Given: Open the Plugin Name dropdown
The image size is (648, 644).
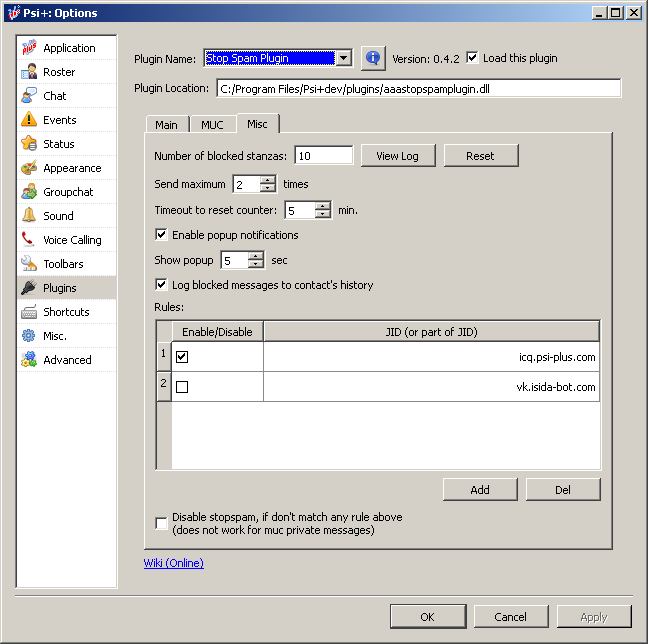Looking at the screenshot, I should coord(343,58).
